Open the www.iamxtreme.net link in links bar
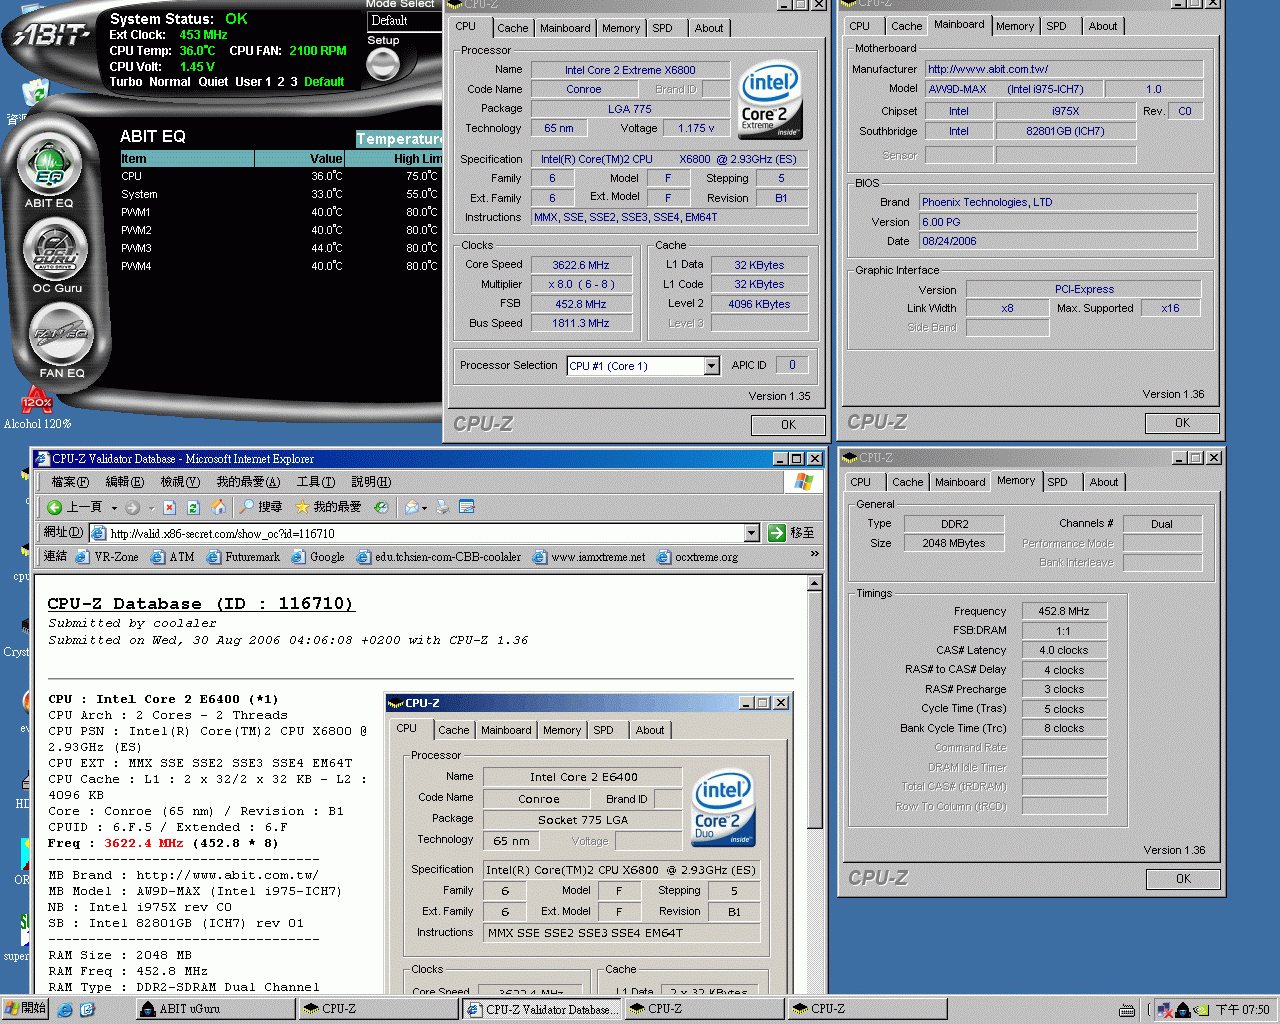Image resolution: width=1280 pixels, height=1024 pixels. click(589, 557)
